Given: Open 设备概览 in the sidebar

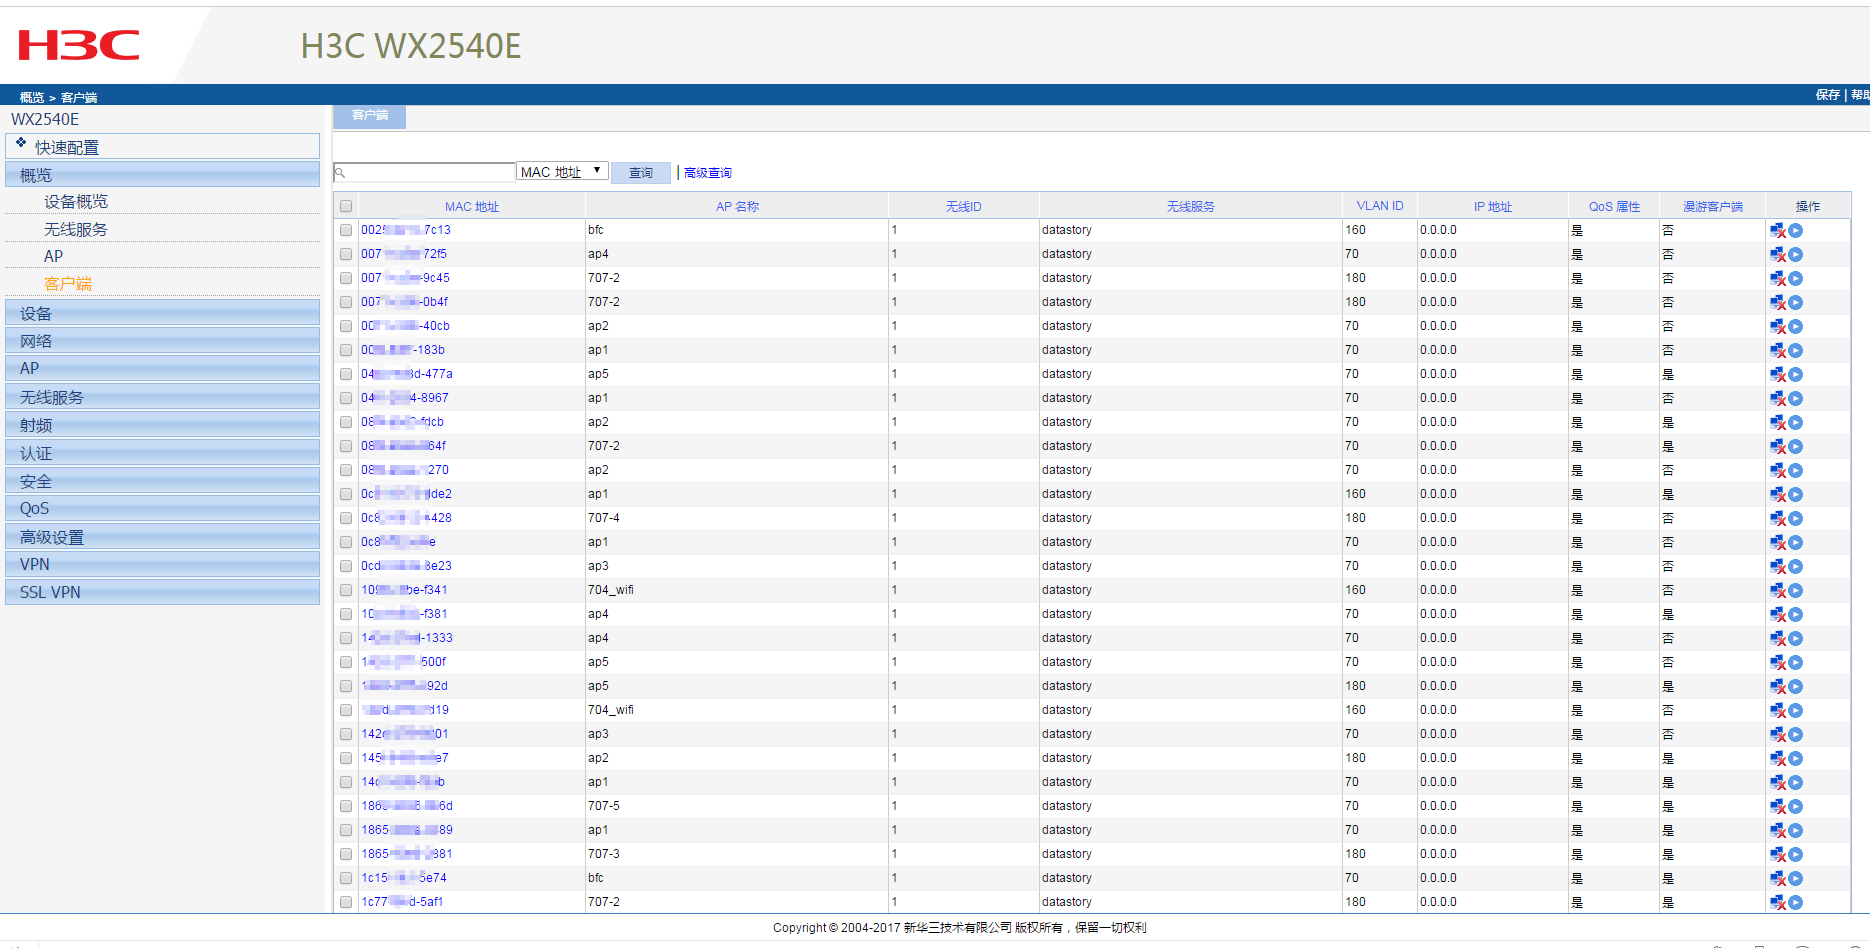Looking at the screenshot, I should 76,202.
